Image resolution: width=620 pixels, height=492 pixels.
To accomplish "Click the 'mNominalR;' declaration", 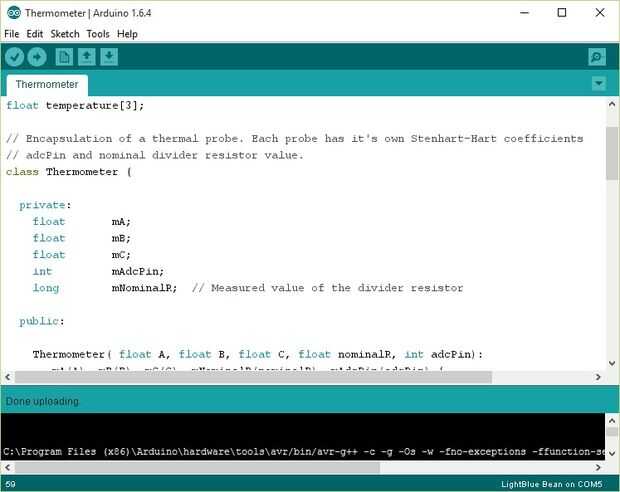I will click(x=144, y=288).
